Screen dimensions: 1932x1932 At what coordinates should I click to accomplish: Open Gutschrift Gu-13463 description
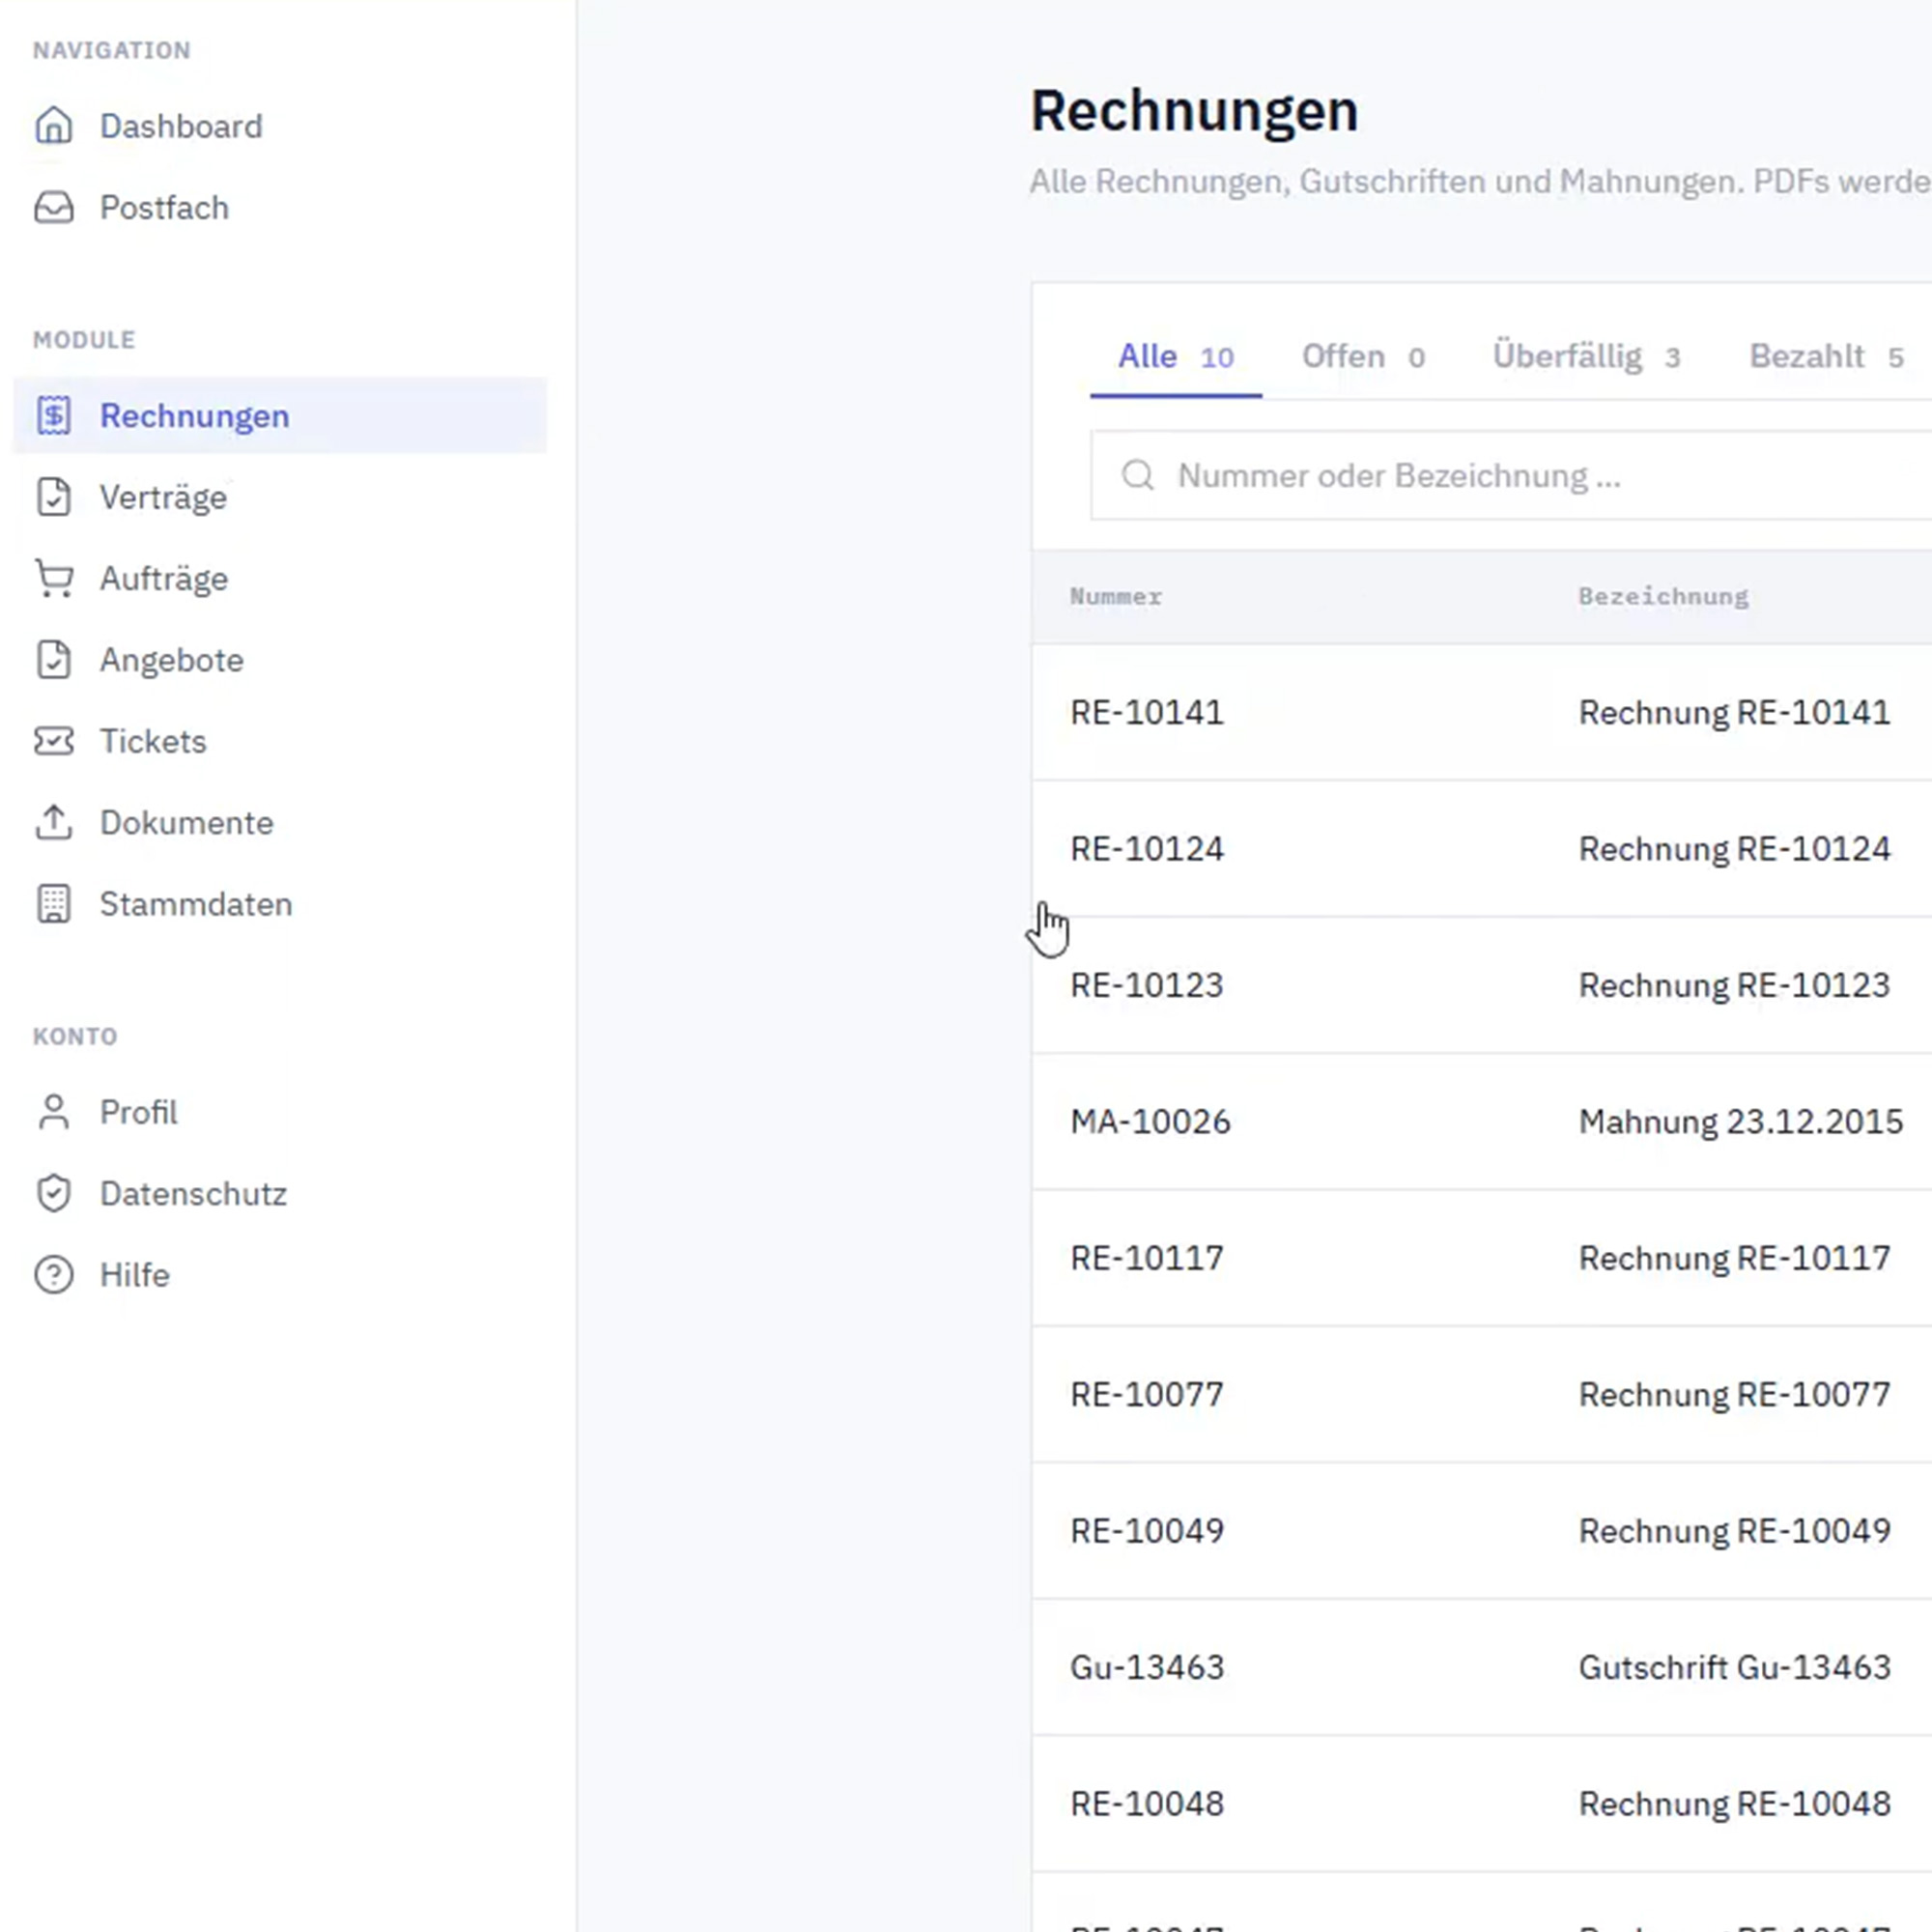1735,1668
